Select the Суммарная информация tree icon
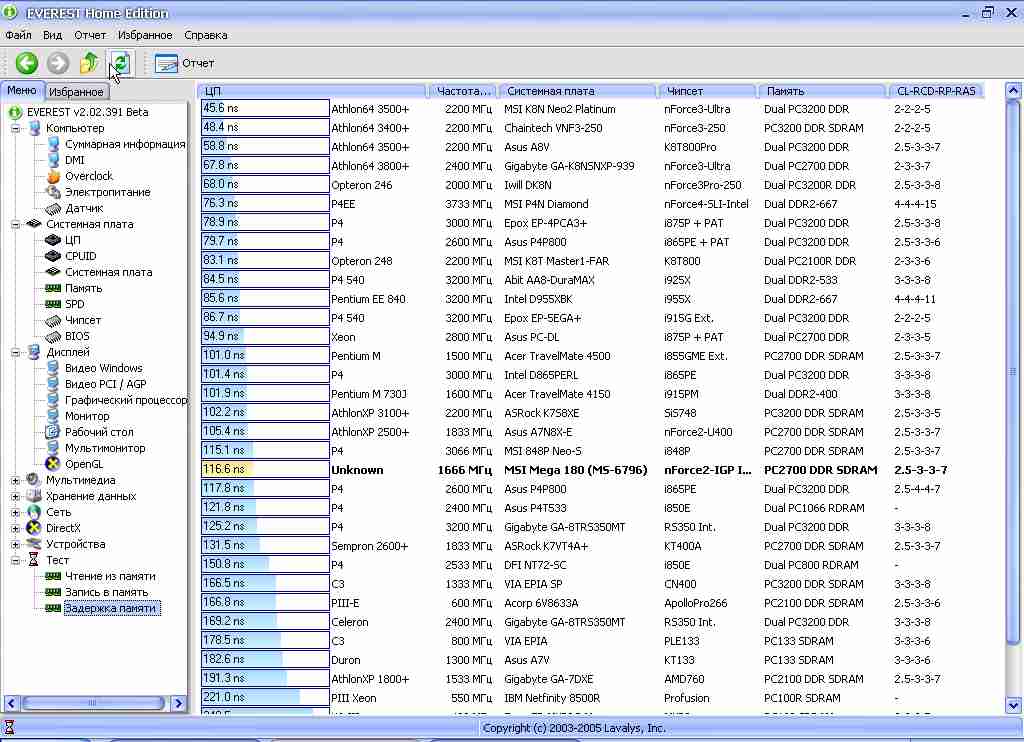This screenshot has width=1024, height=742. click(x=54, y=144)
